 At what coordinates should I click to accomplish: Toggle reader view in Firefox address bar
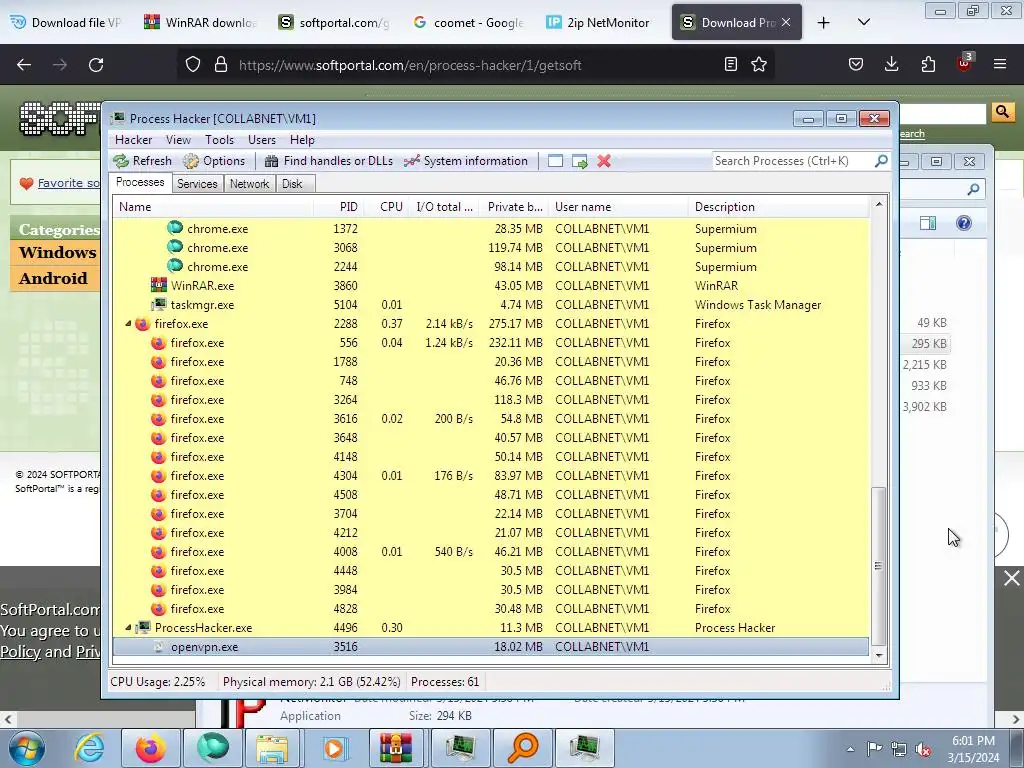(731, 65)
